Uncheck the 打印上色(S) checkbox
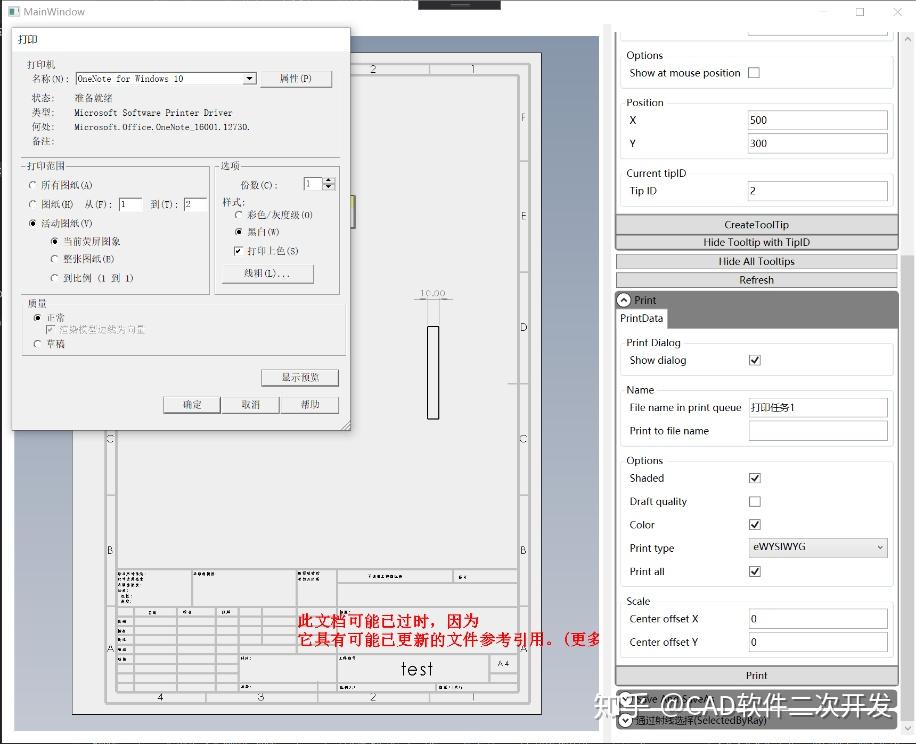Screen dimensions: 916x744 pos(236,250)
